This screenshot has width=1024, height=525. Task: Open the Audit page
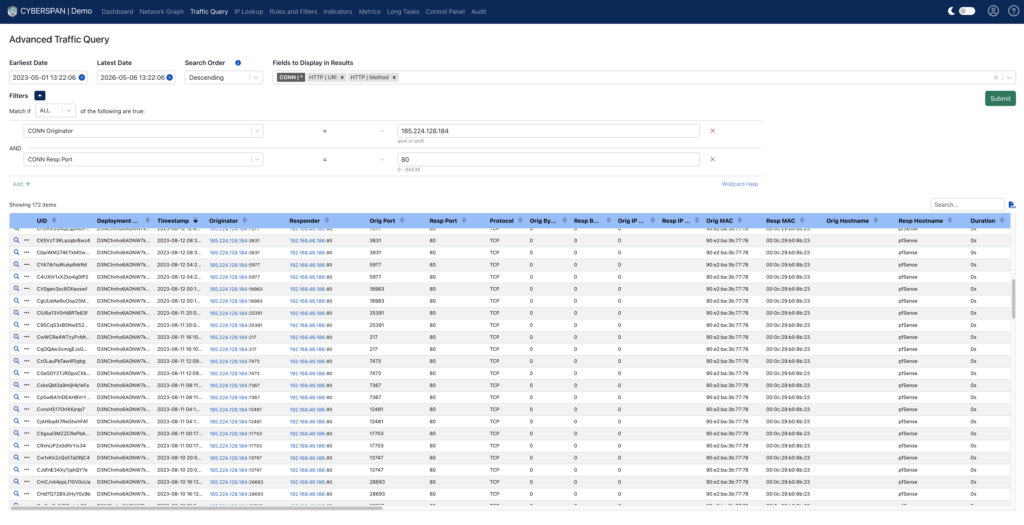point(478,12)
